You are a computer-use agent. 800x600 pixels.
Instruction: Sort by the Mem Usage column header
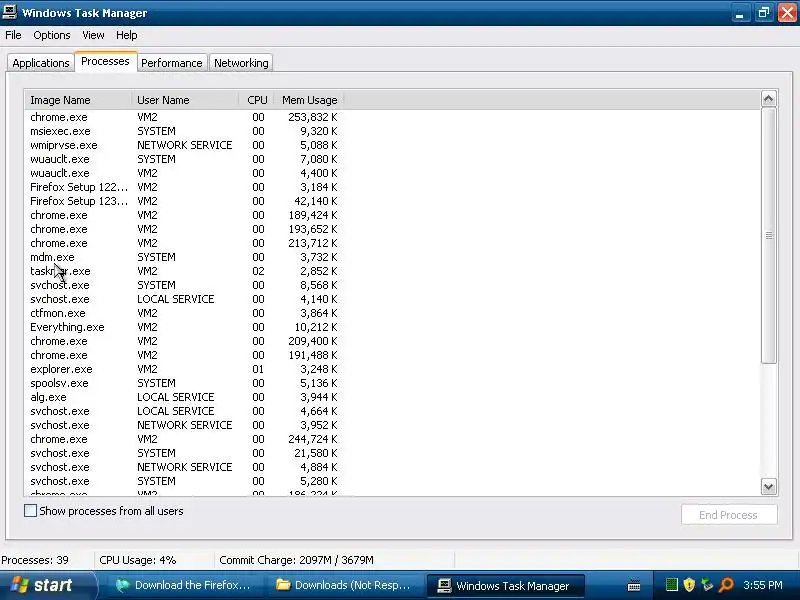(x=309, y=100)
